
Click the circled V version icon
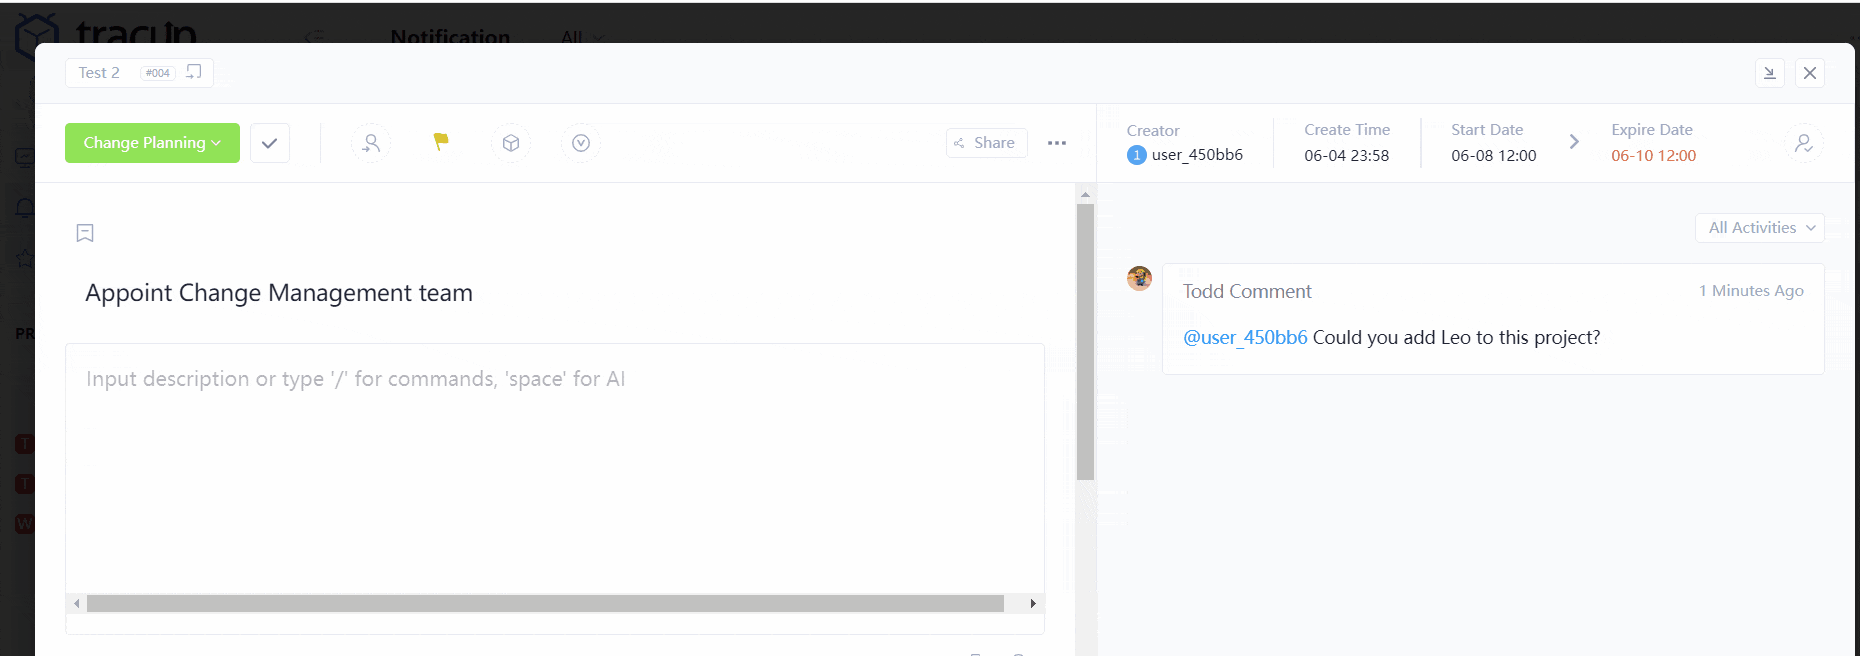[581, 143]
